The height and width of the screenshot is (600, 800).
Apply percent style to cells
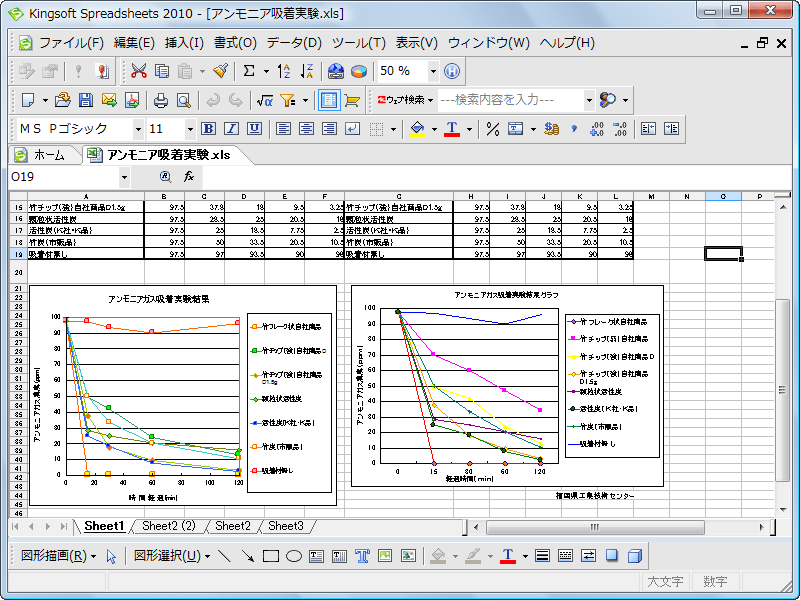(x=492, y=129)
